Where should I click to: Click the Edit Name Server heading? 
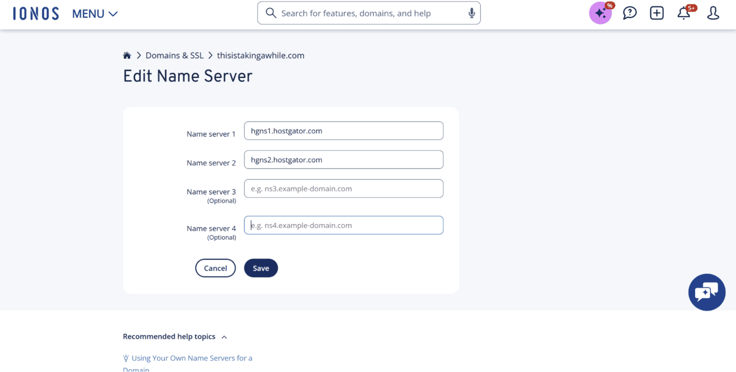[187, 76]
